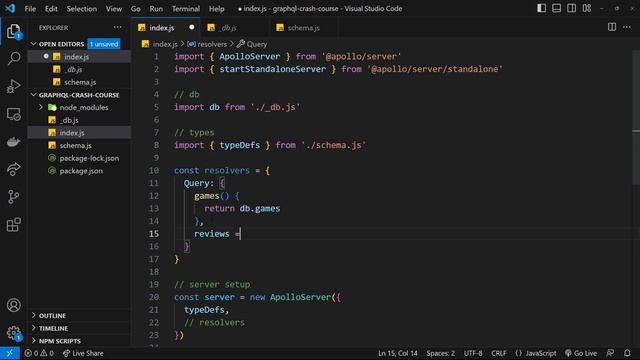This screenshot has height=360, width=640.
Task: Open Explorer Views and More Actions ellipsis
Action: [x=118, y=27]
